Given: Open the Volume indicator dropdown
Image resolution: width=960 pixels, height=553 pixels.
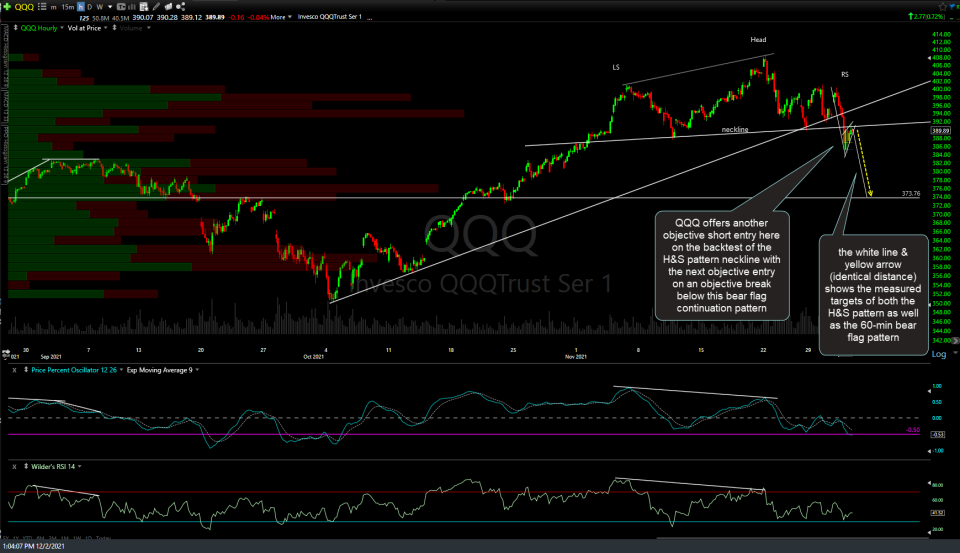Looking at the screenshot, I should (149, 28).
